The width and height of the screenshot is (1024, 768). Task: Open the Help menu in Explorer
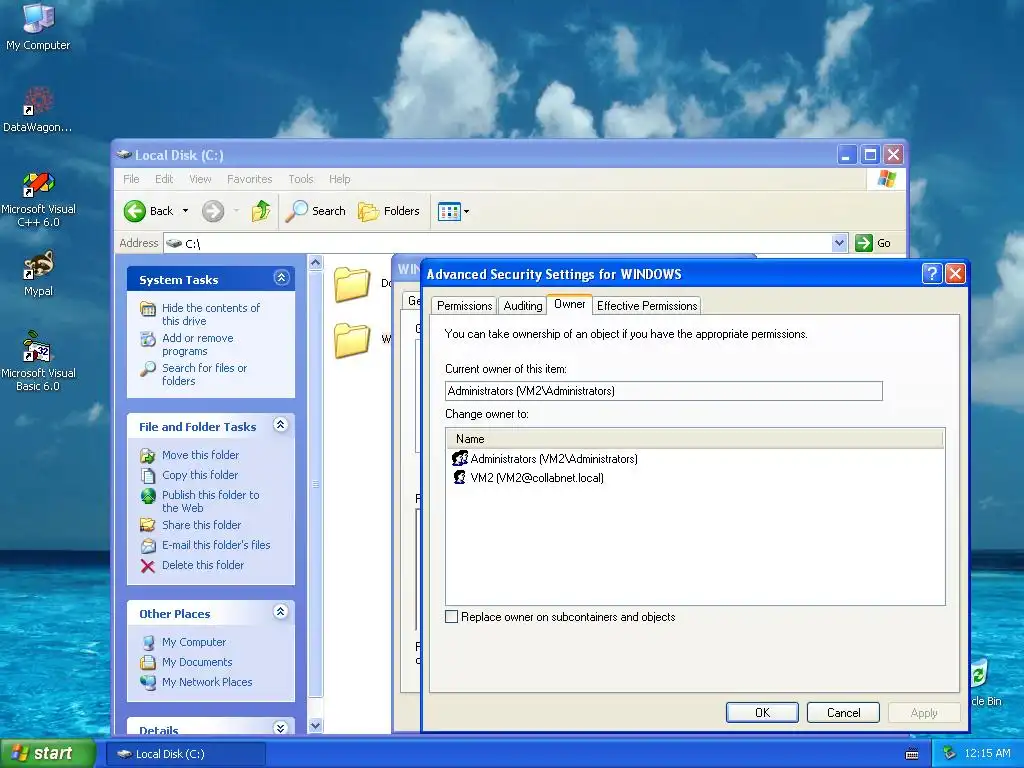340,179
